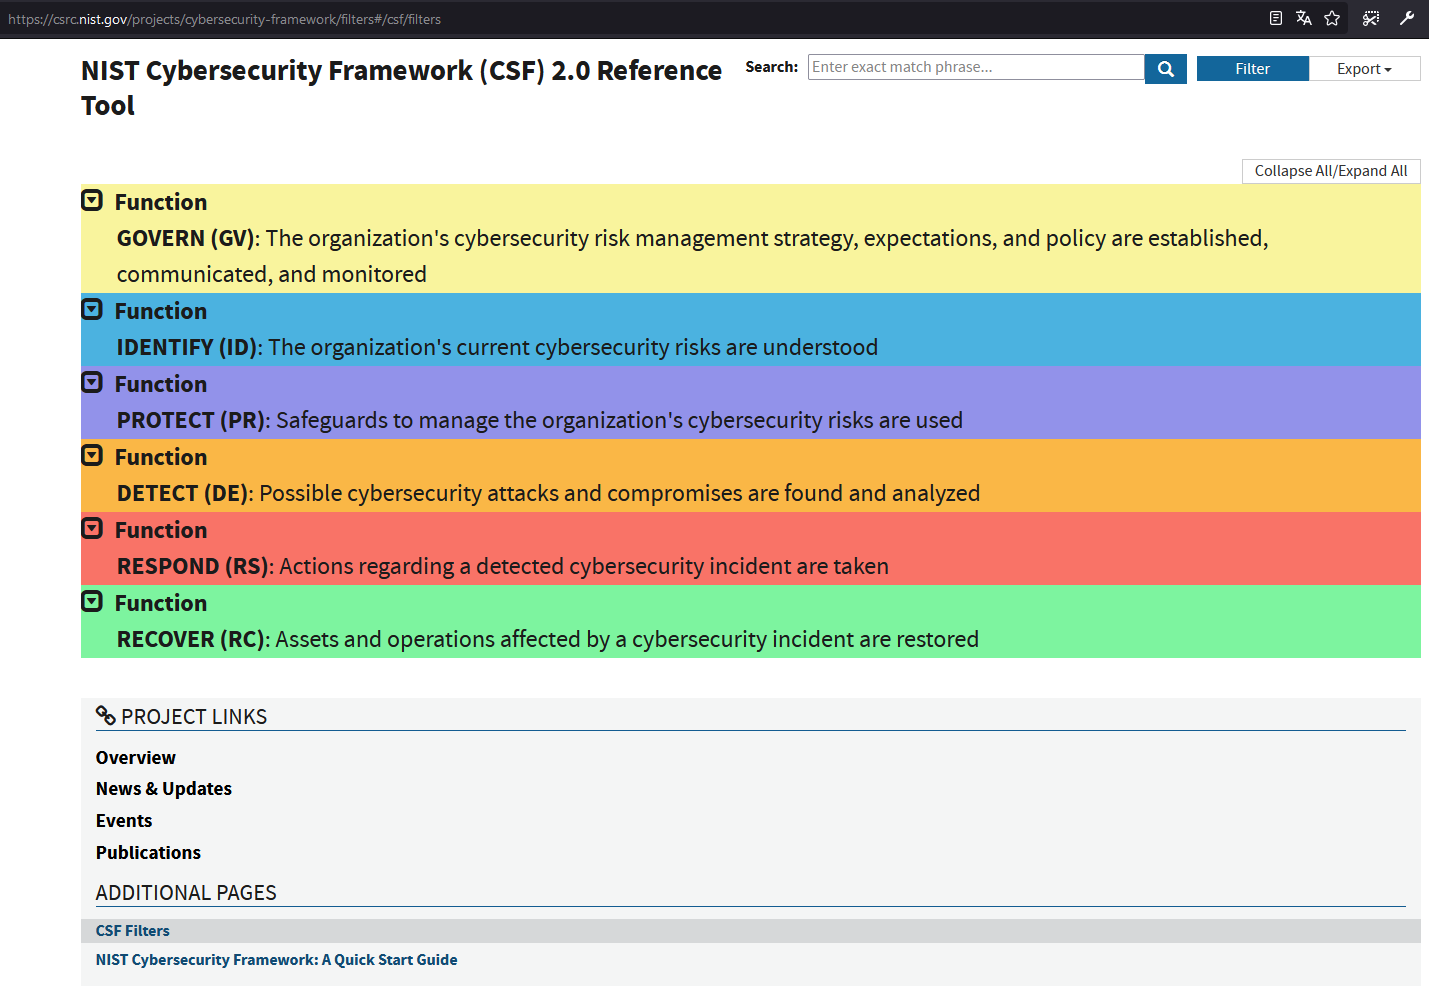Click the translate page icon
Image resolution: width=1429 pixels, height=987 pixels.
(1303, 18)
